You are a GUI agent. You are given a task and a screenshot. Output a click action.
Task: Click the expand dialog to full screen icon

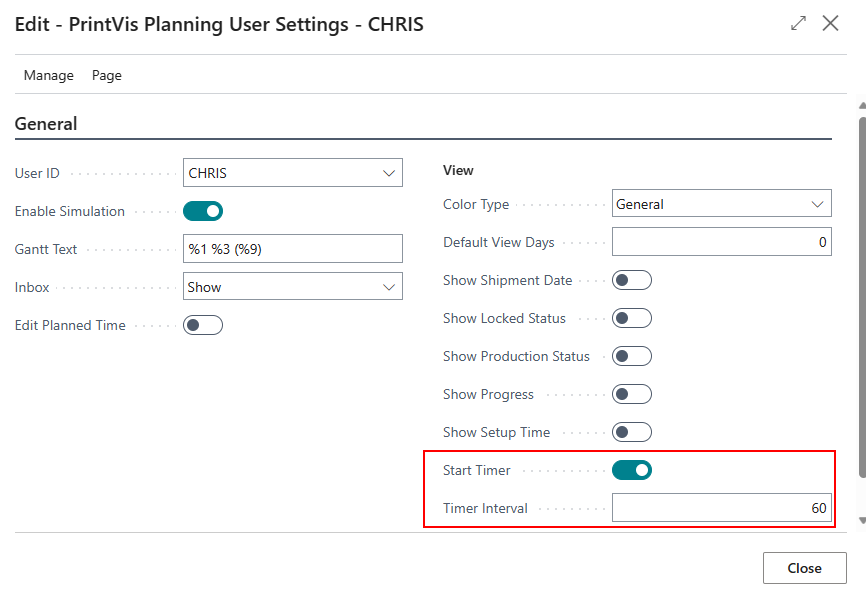pos(798,23)
